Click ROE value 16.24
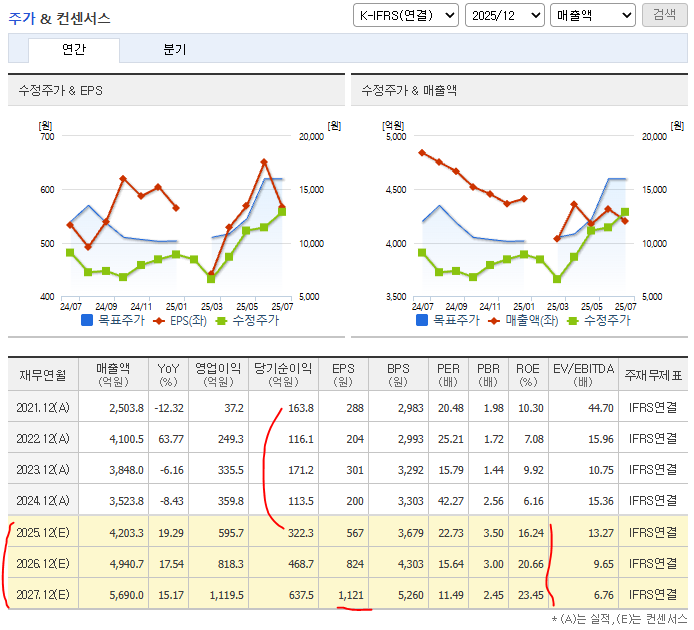694x630 pixels. pos(531,533)
